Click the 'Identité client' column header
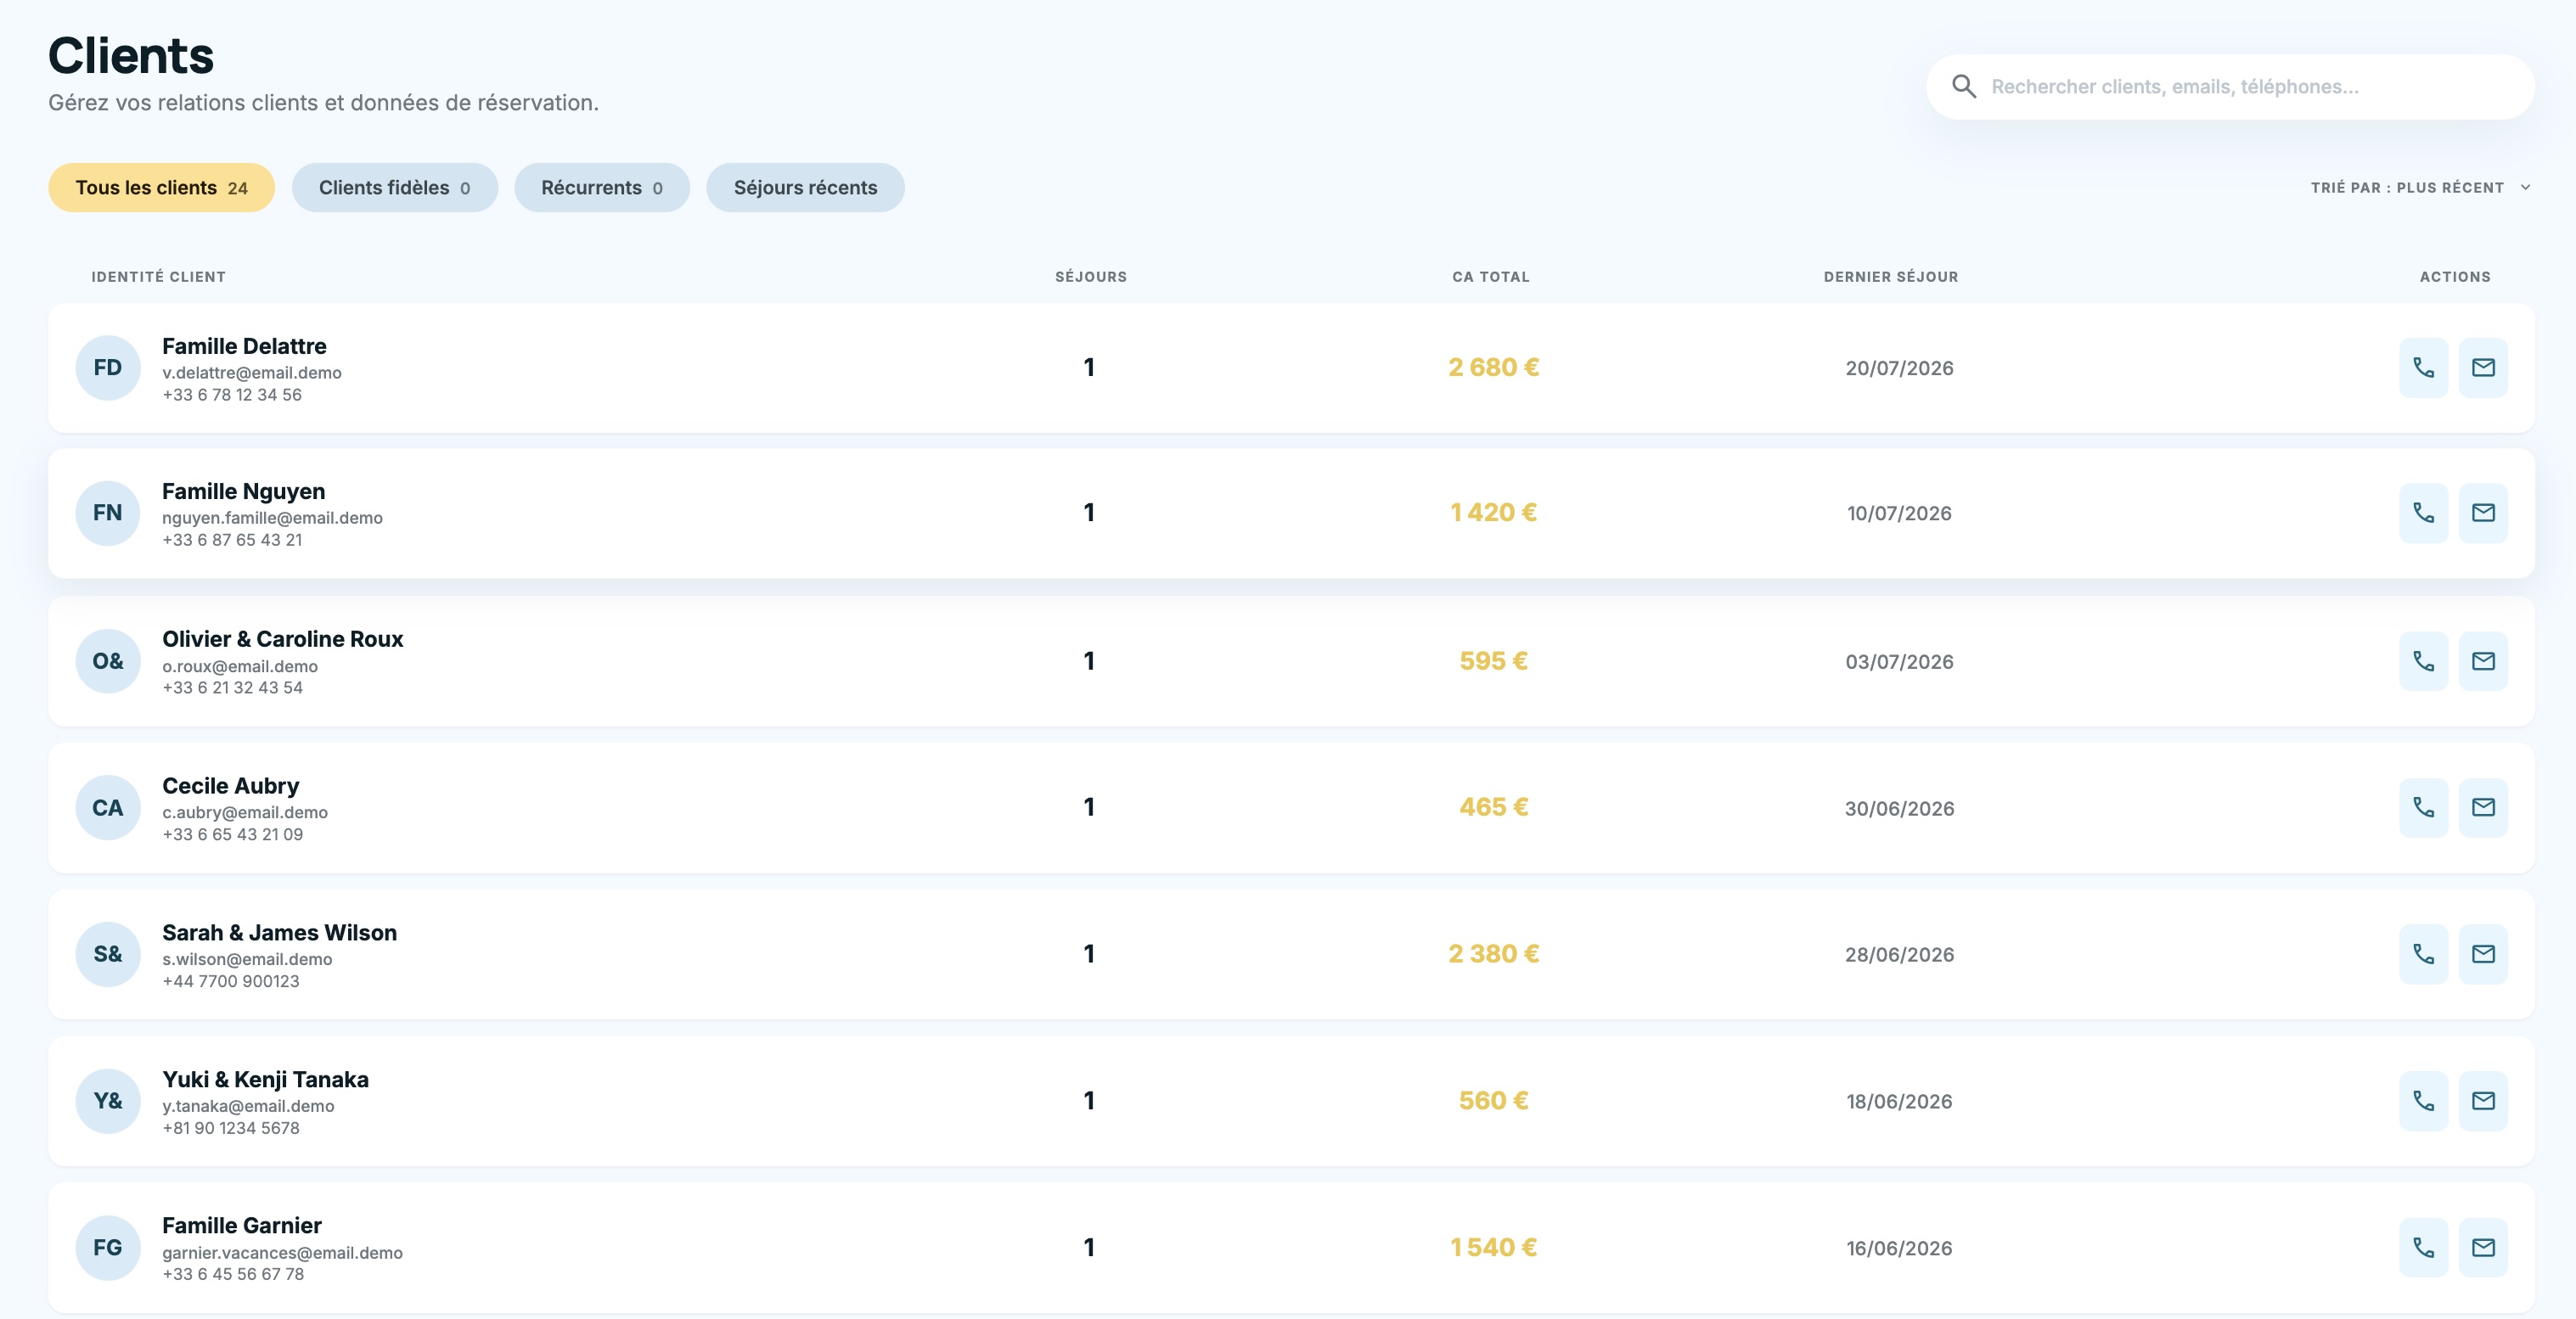Screen dimensions: 2576x1319 158,277
